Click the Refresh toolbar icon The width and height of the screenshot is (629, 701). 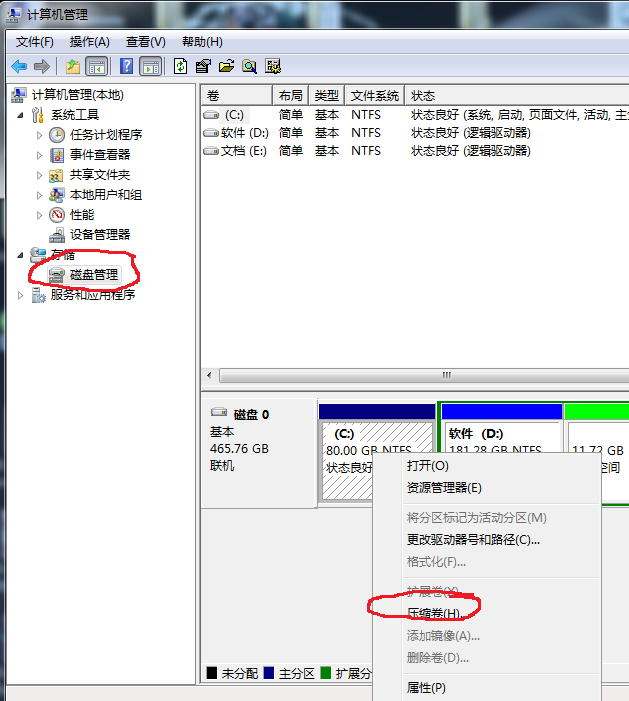pos(180,67)
